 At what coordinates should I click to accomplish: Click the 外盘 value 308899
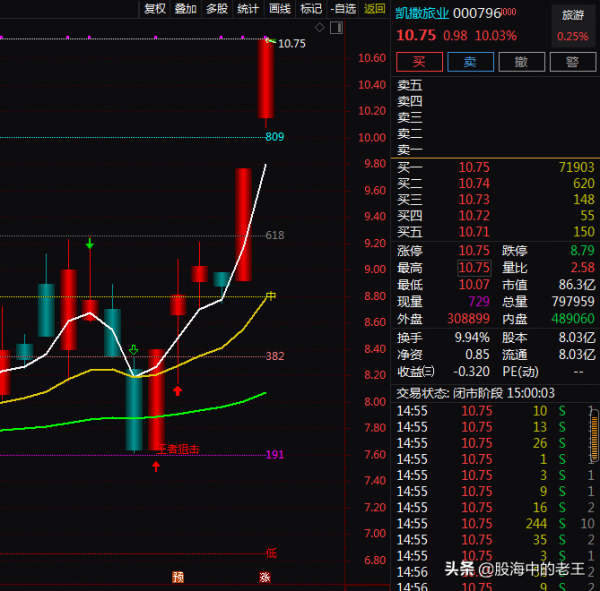(x=468, y=318)
